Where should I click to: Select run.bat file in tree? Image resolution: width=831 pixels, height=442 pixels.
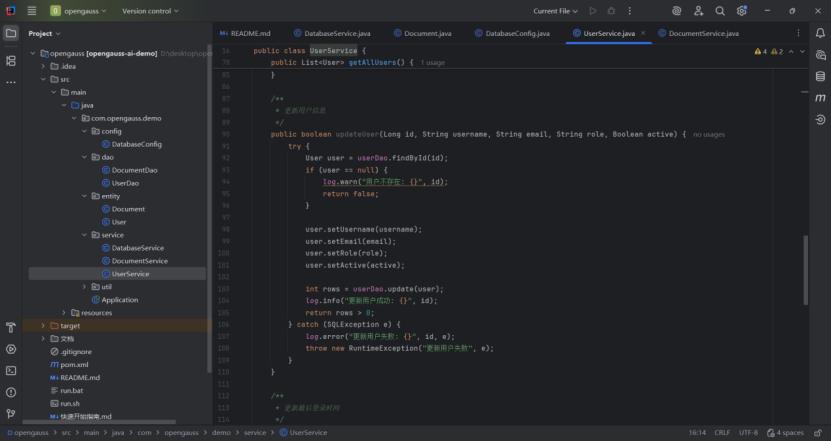(66, 391)
